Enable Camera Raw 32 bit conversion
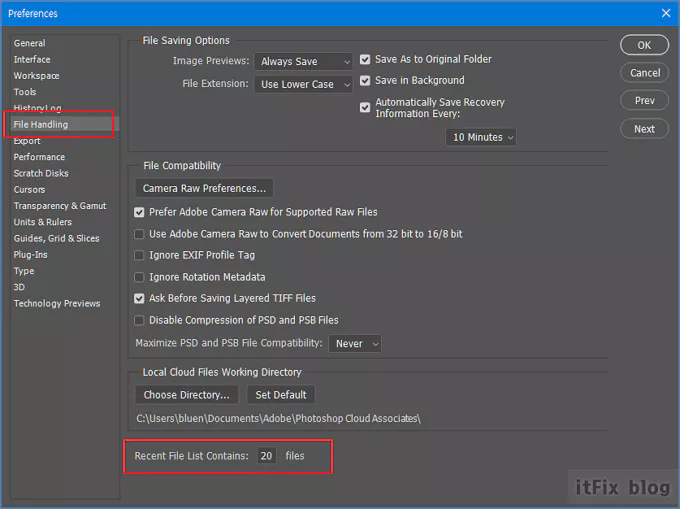The width and height of the screenshot is (680, 509). pos(139,234)
